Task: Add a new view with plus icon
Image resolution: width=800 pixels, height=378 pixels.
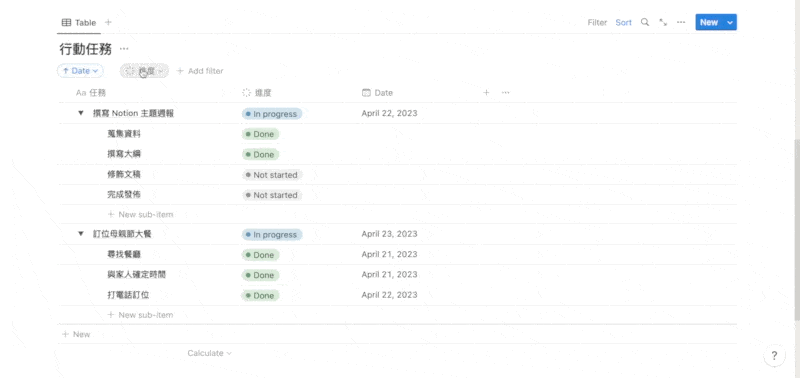Action: [108, 22]
